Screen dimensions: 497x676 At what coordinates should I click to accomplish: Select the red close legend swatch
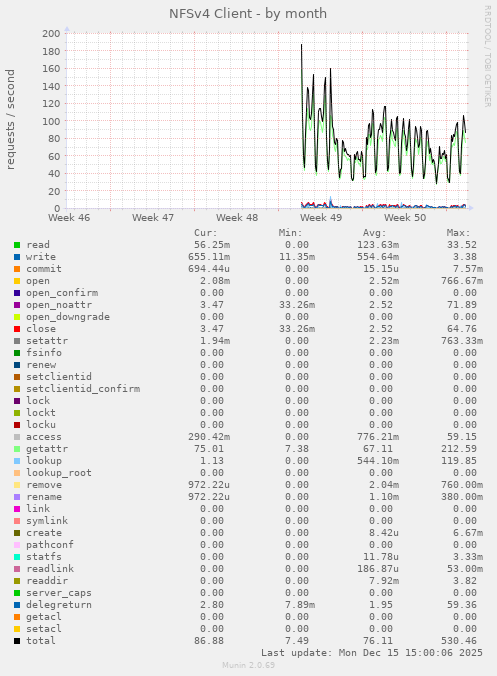17,329
